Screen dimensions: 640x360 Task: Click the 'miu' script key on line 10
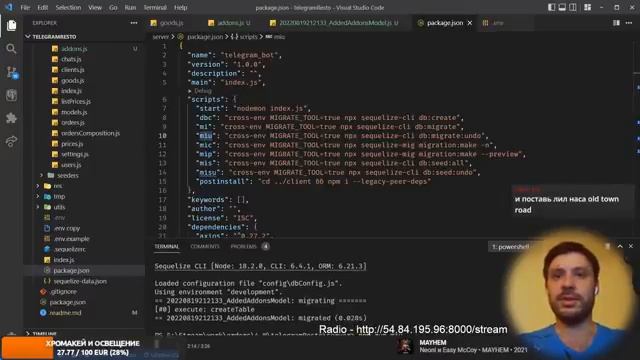click(206, 136)
